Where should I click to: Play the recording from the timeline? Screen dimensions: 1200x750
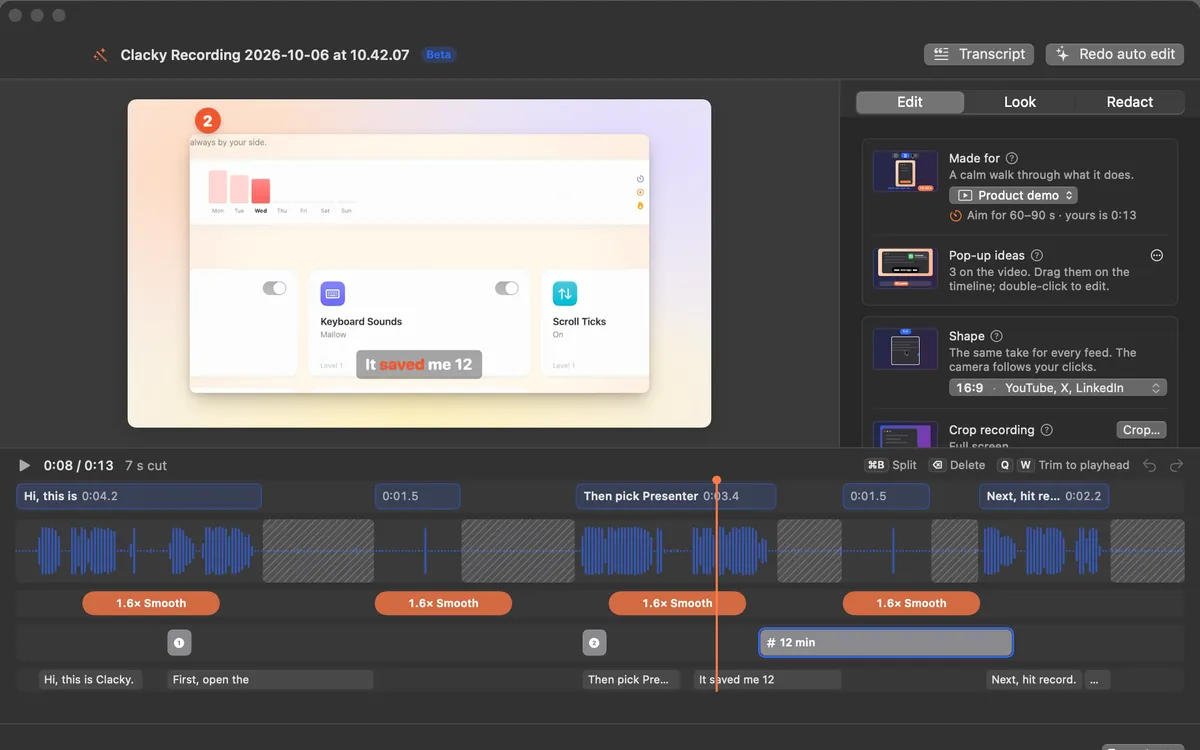point(25,465)
